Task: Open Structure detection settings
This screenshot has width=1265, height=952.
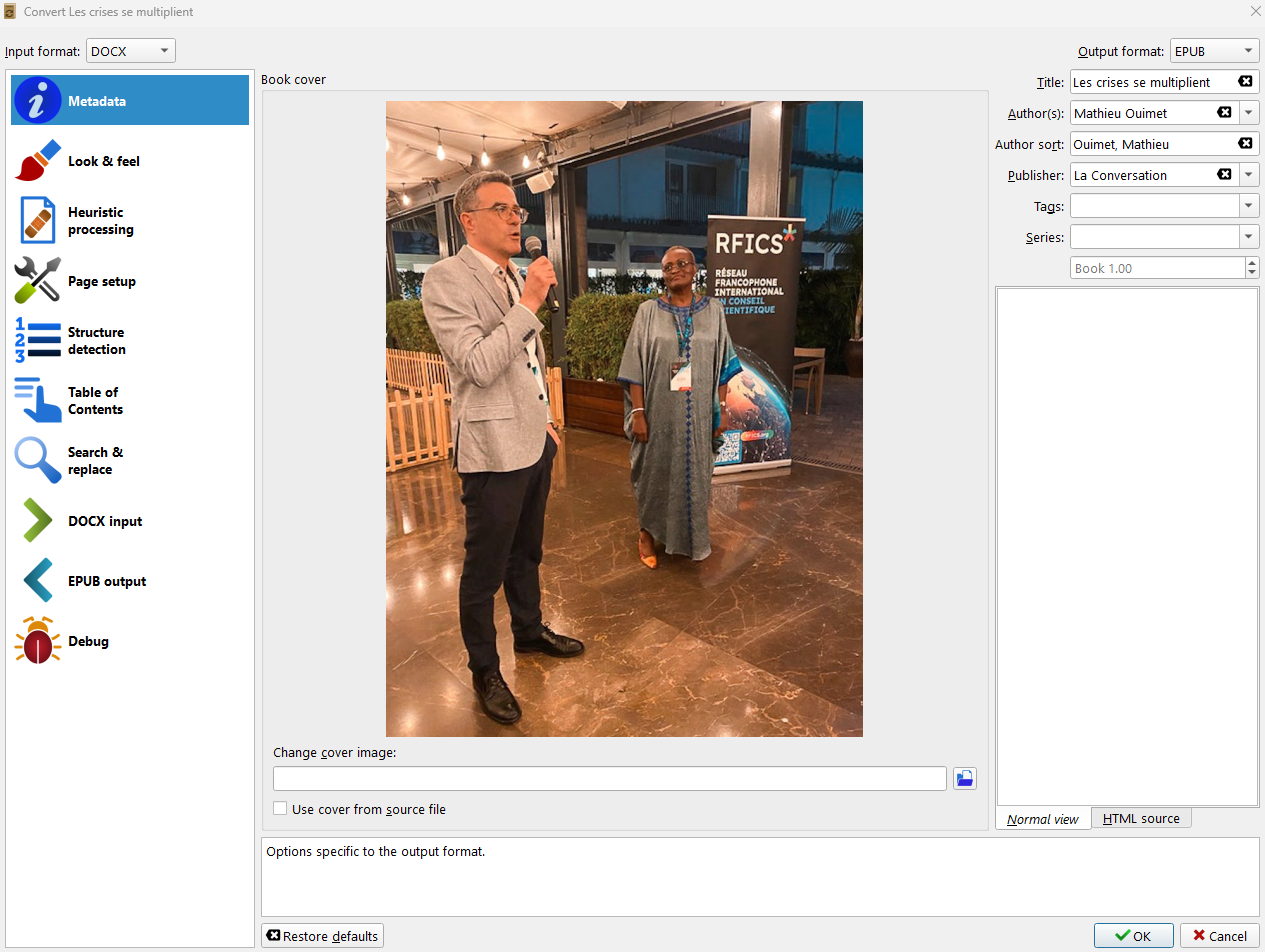Action: click(x=129, y=340)
